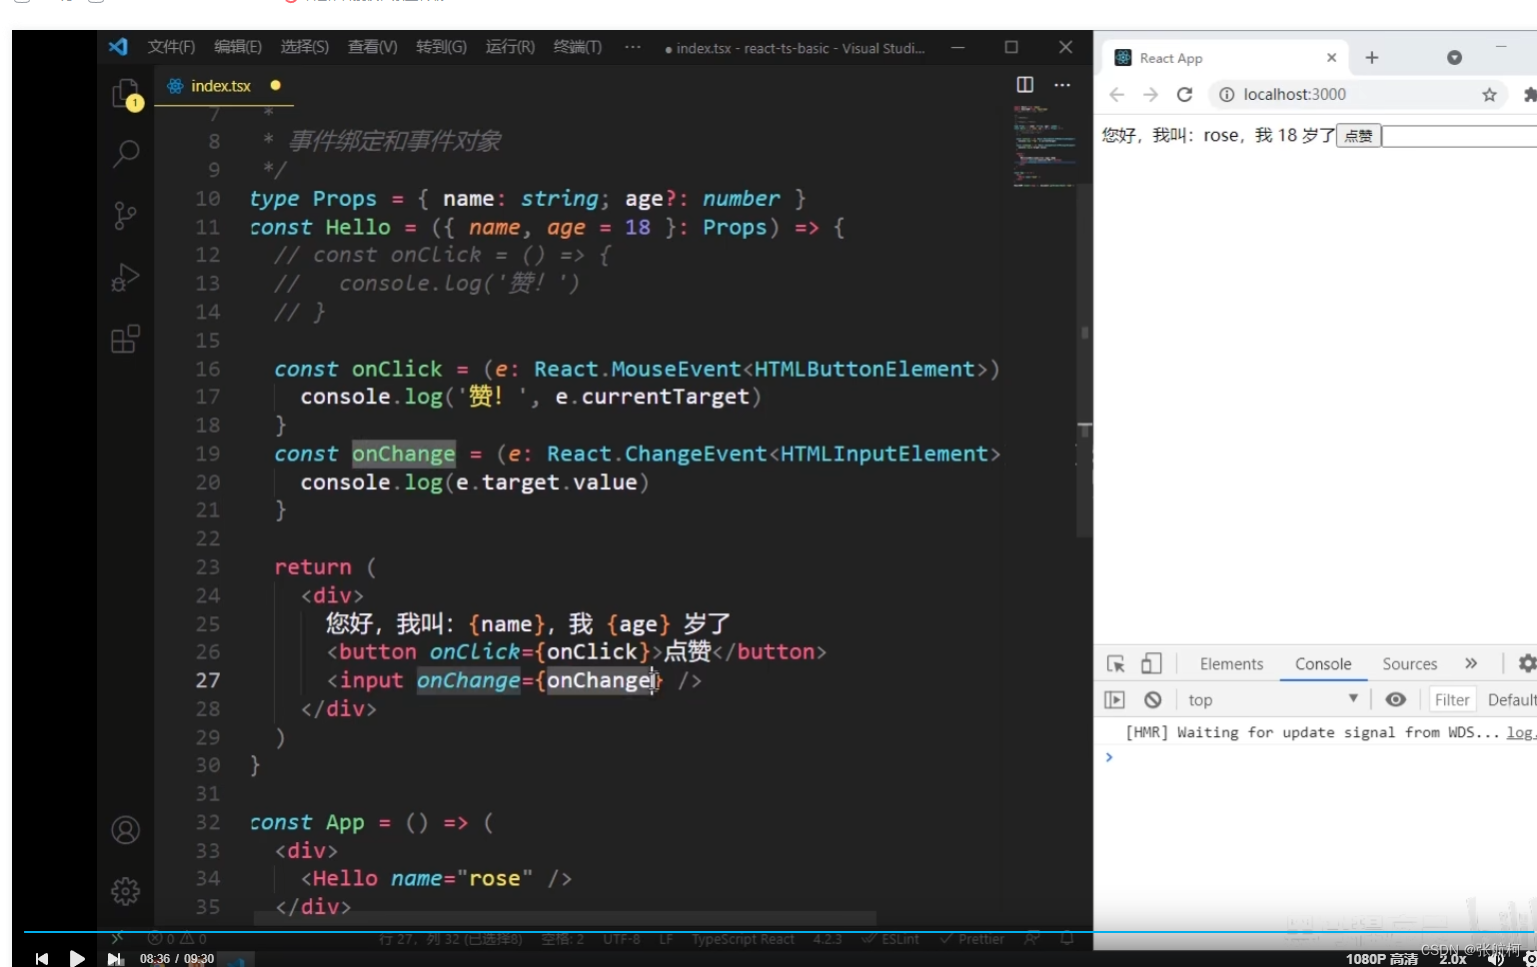Go forward in the browser
Screen dimensions: 1537x967
pyautogui.click(x=1151, y=95)
